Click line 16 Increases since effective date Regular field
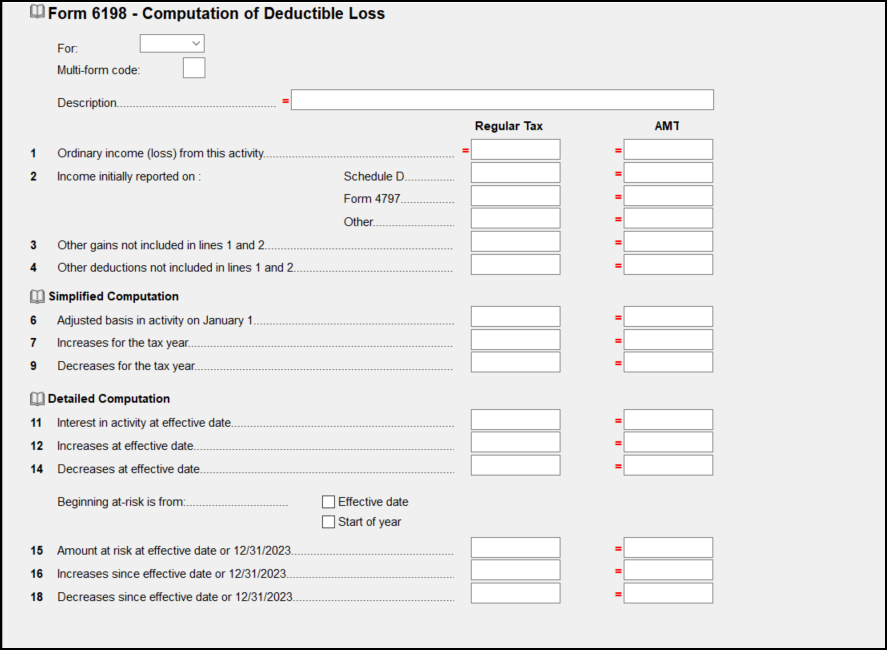Screen dimensions: 887x650 515,570
